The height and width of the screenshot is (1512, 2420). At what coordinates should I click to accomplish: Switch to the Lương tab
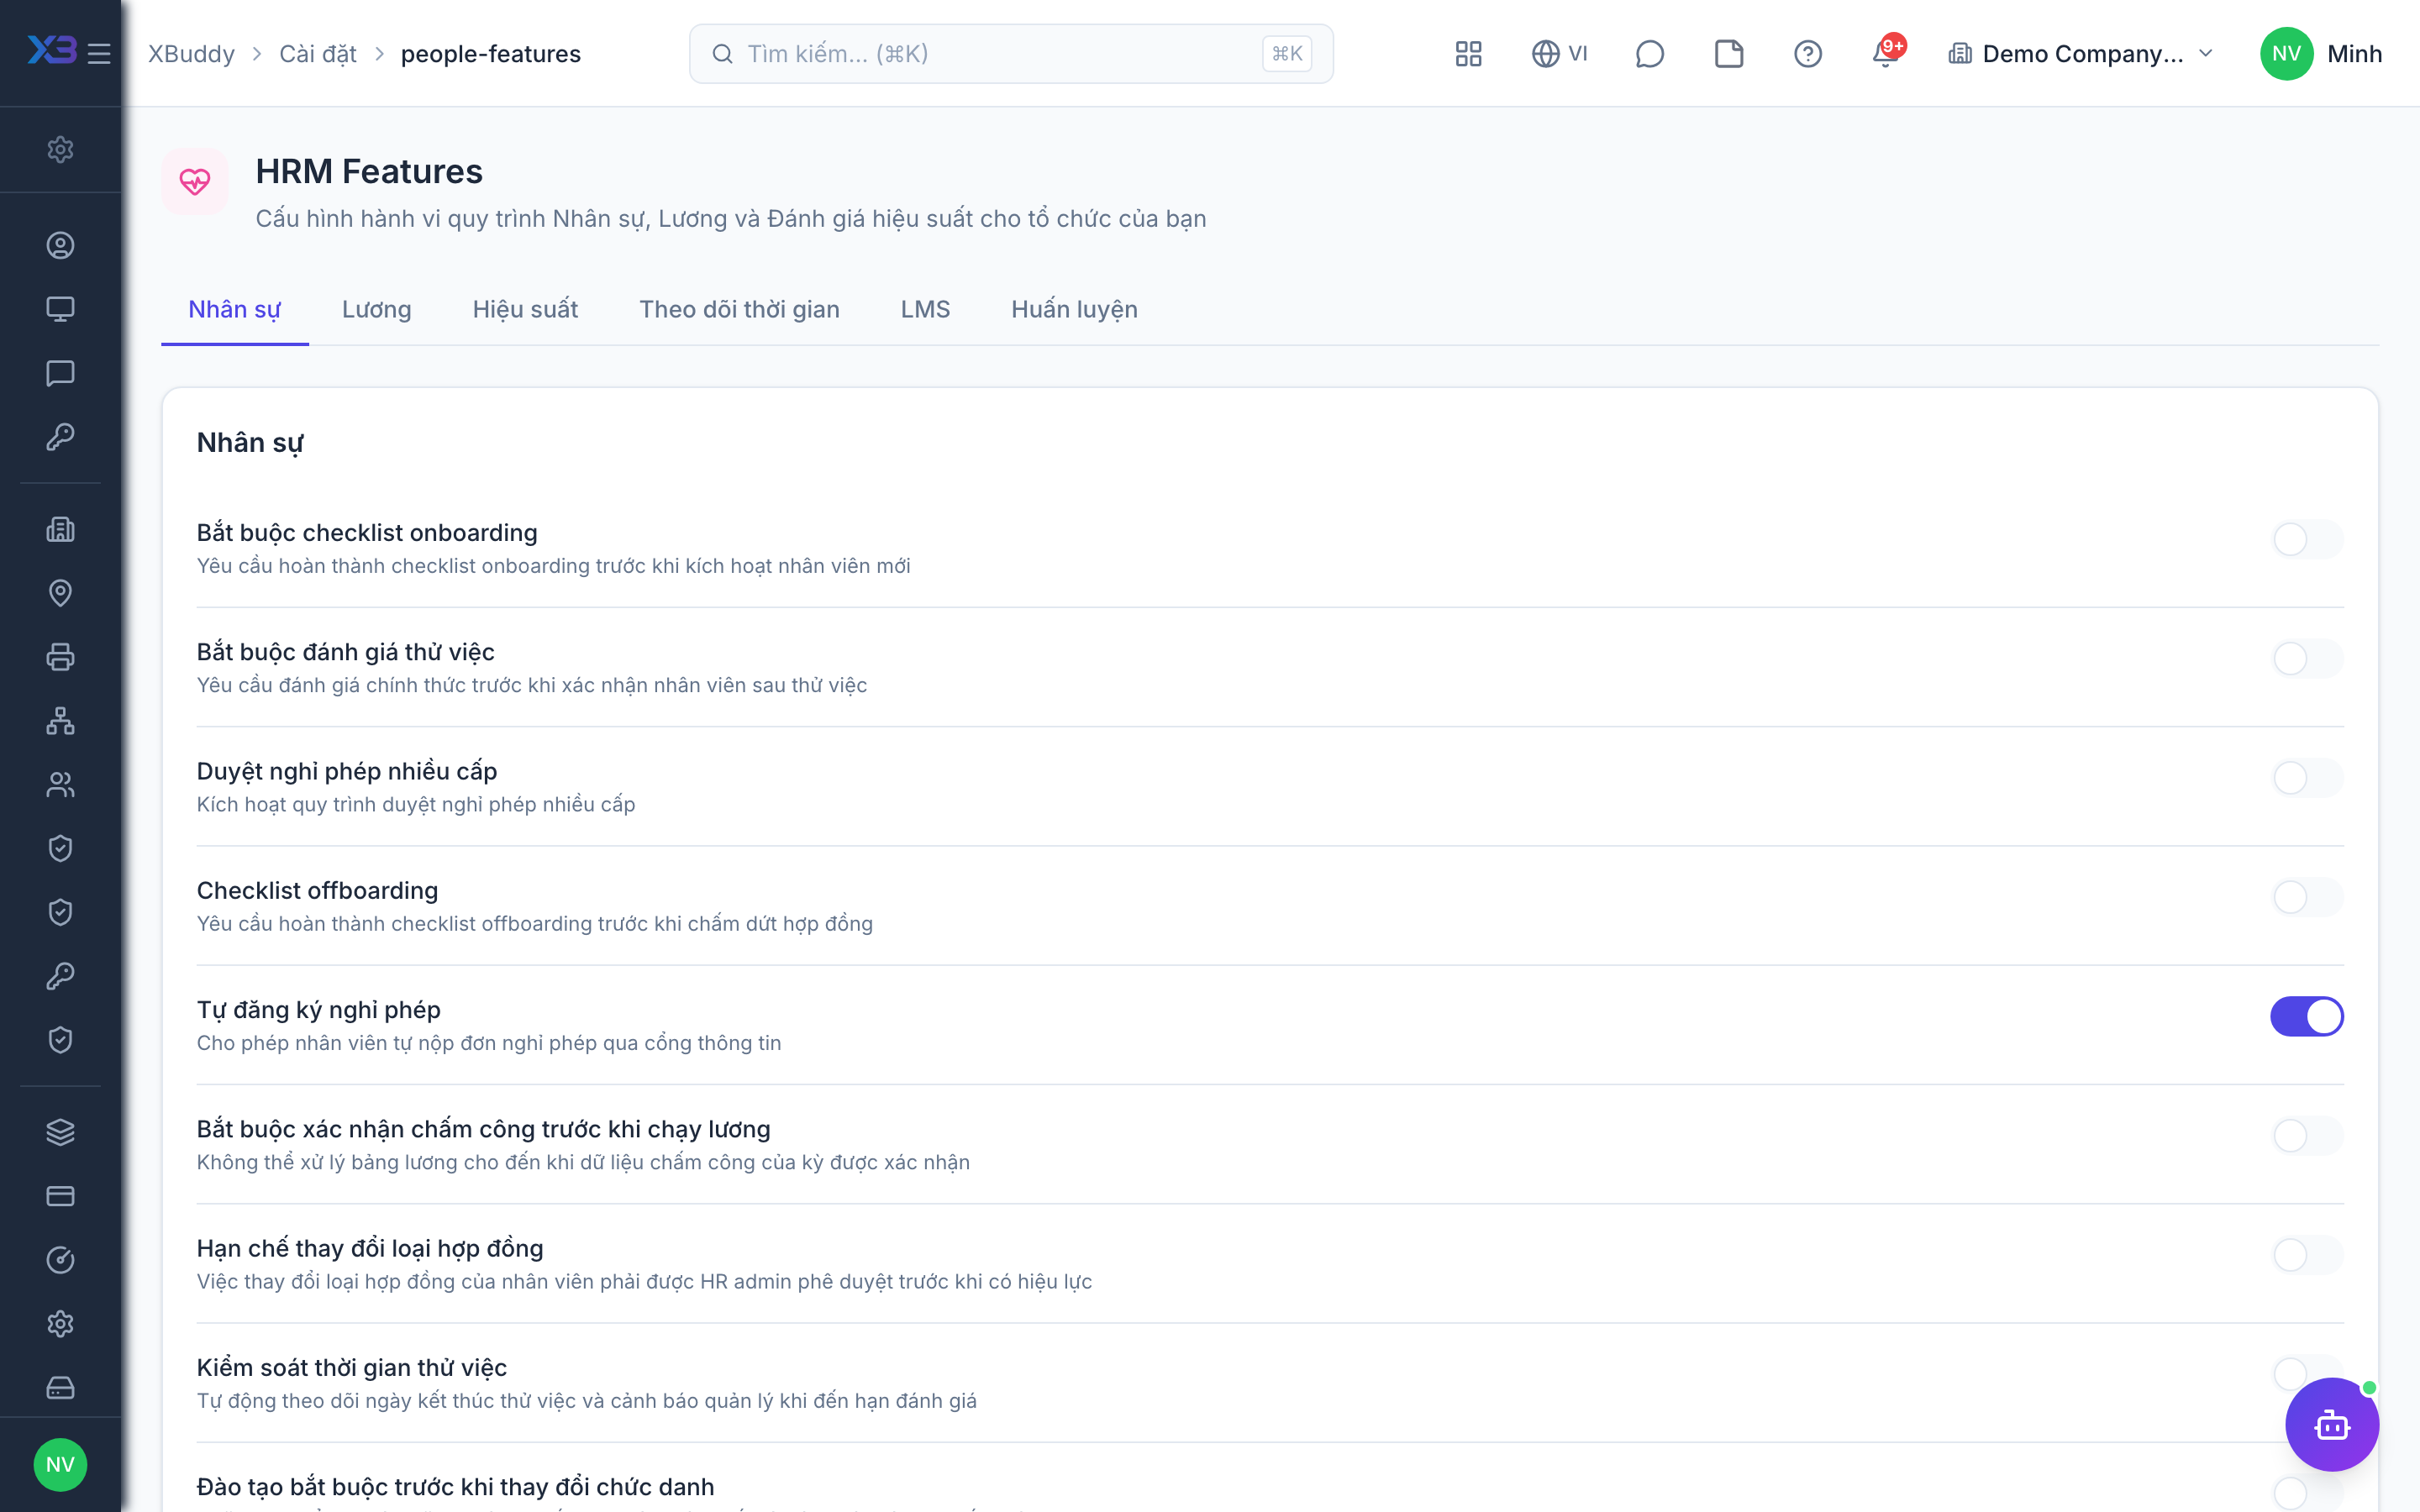point(376,309)
